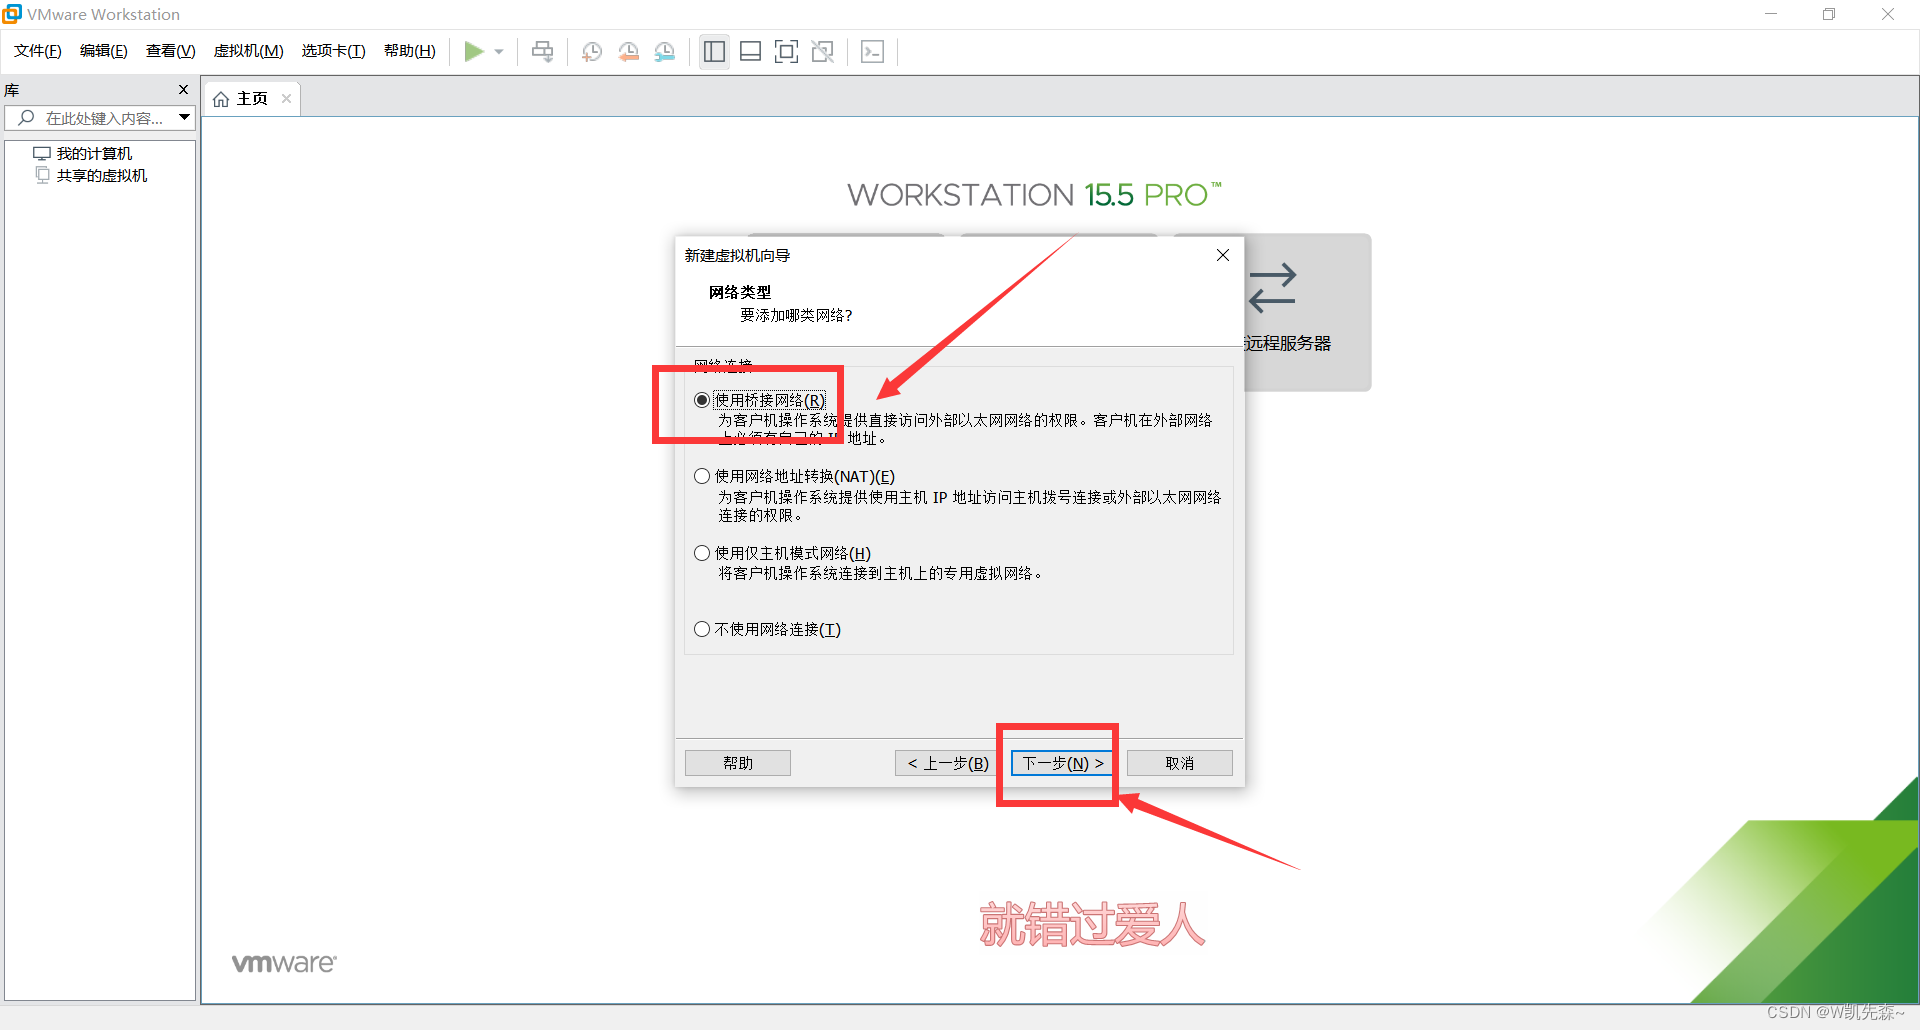Viewport: 1920px width, 1030px height.
Task: Restore down the VMware Workstation window
Action: click(1829, 14)
